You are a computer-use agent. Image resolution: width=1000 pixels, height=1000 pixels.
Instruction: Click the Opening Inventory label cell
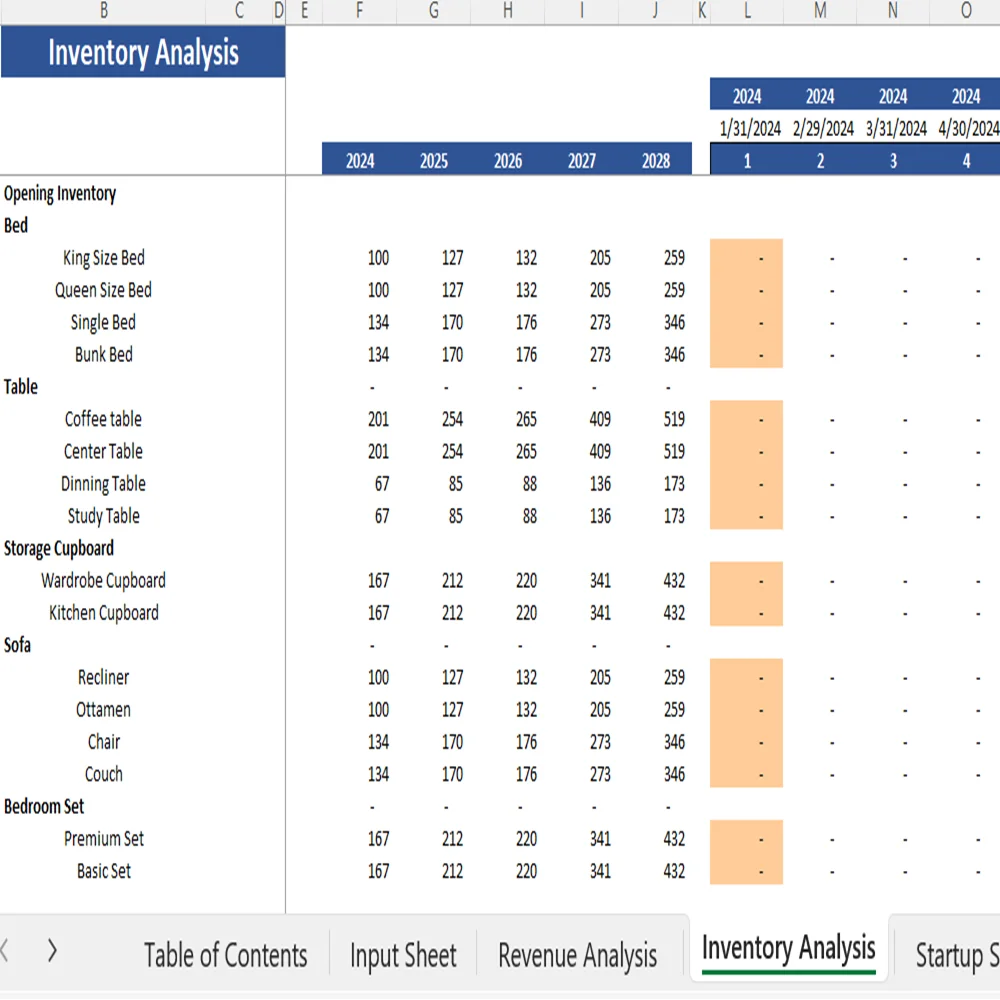coord(60,193)
